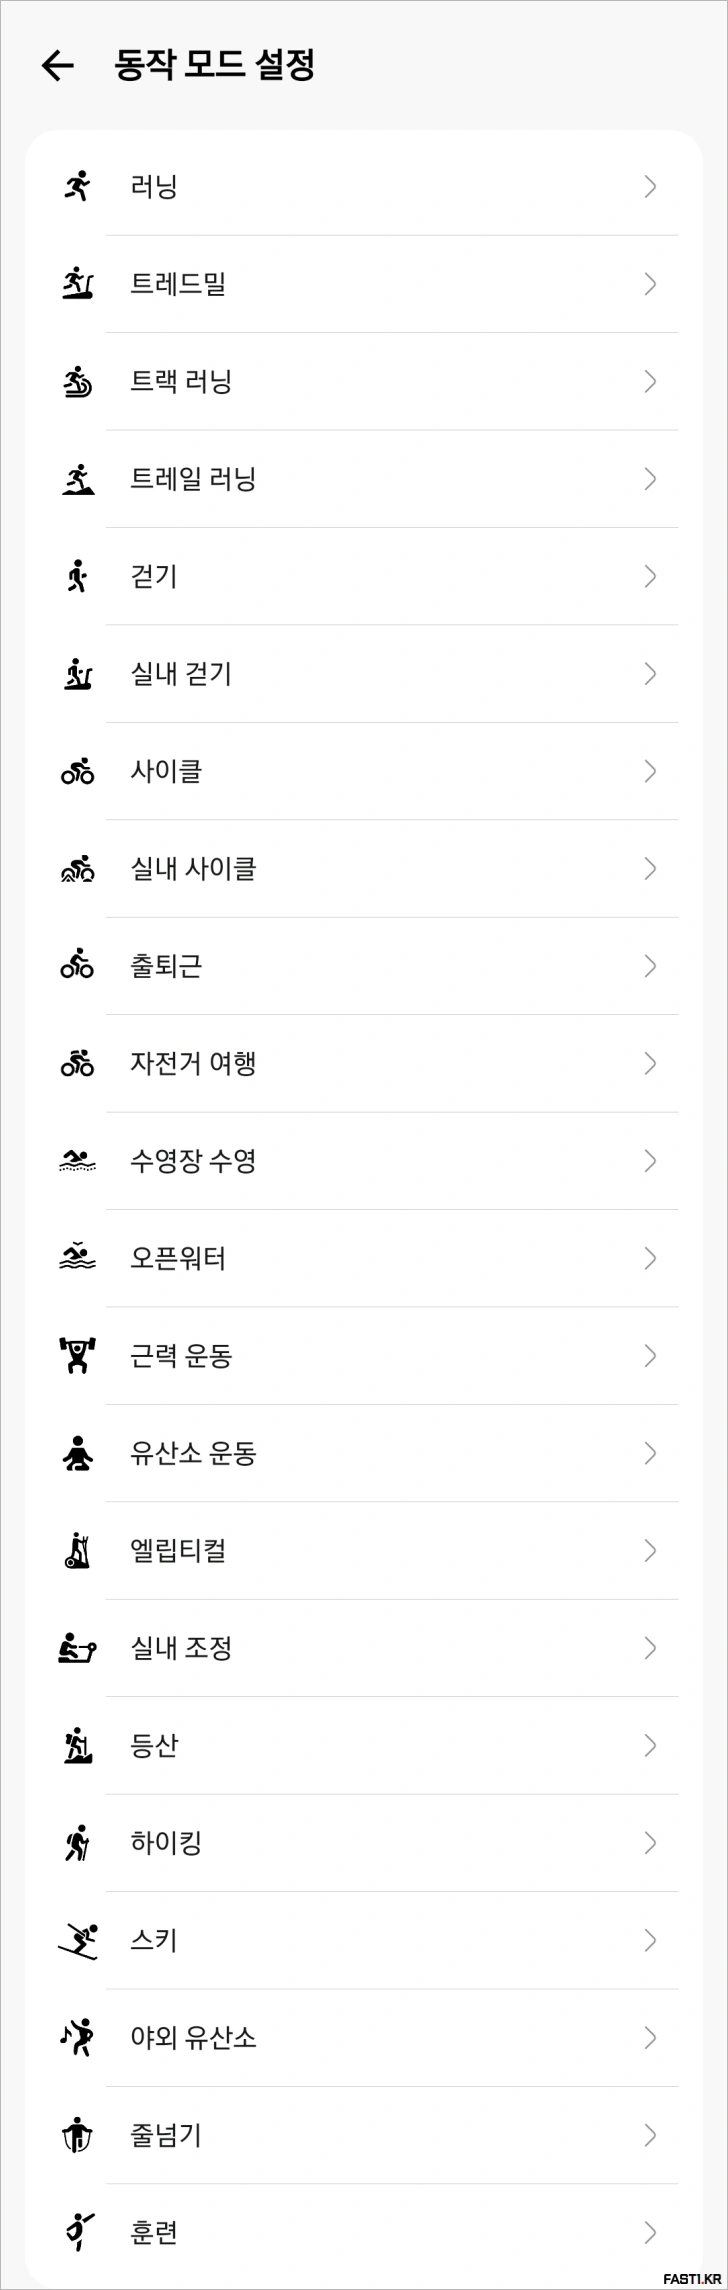Select the track running icon
This screenshot has height=2290, width=728.
76,381
